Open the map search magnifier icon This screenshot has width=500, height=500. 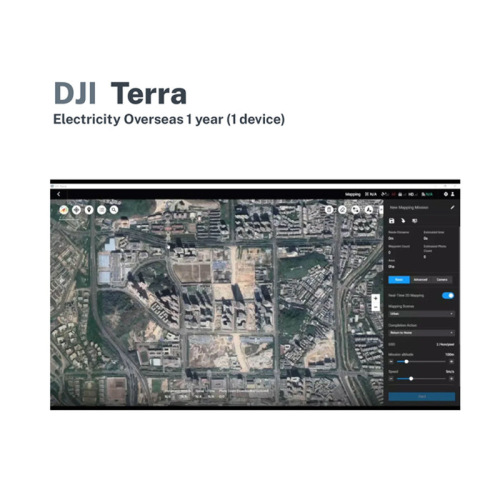click(x=114, y=210)
